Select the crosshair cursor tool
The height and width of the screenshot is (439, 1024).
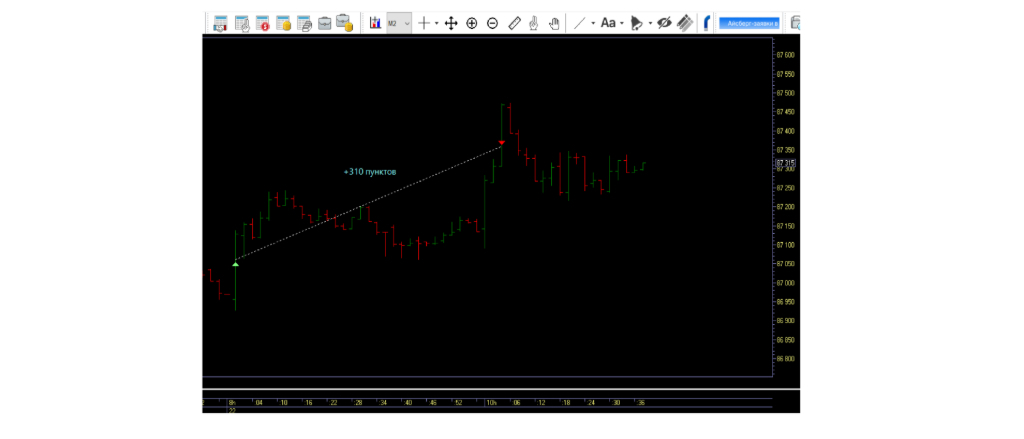[x=424, y=23]
